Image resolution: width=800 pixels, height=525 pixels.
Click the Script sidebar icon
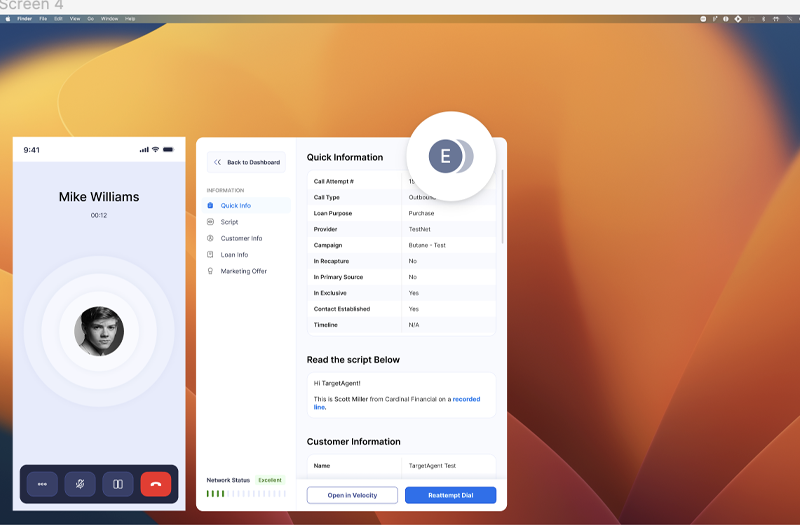coord(210,222)
